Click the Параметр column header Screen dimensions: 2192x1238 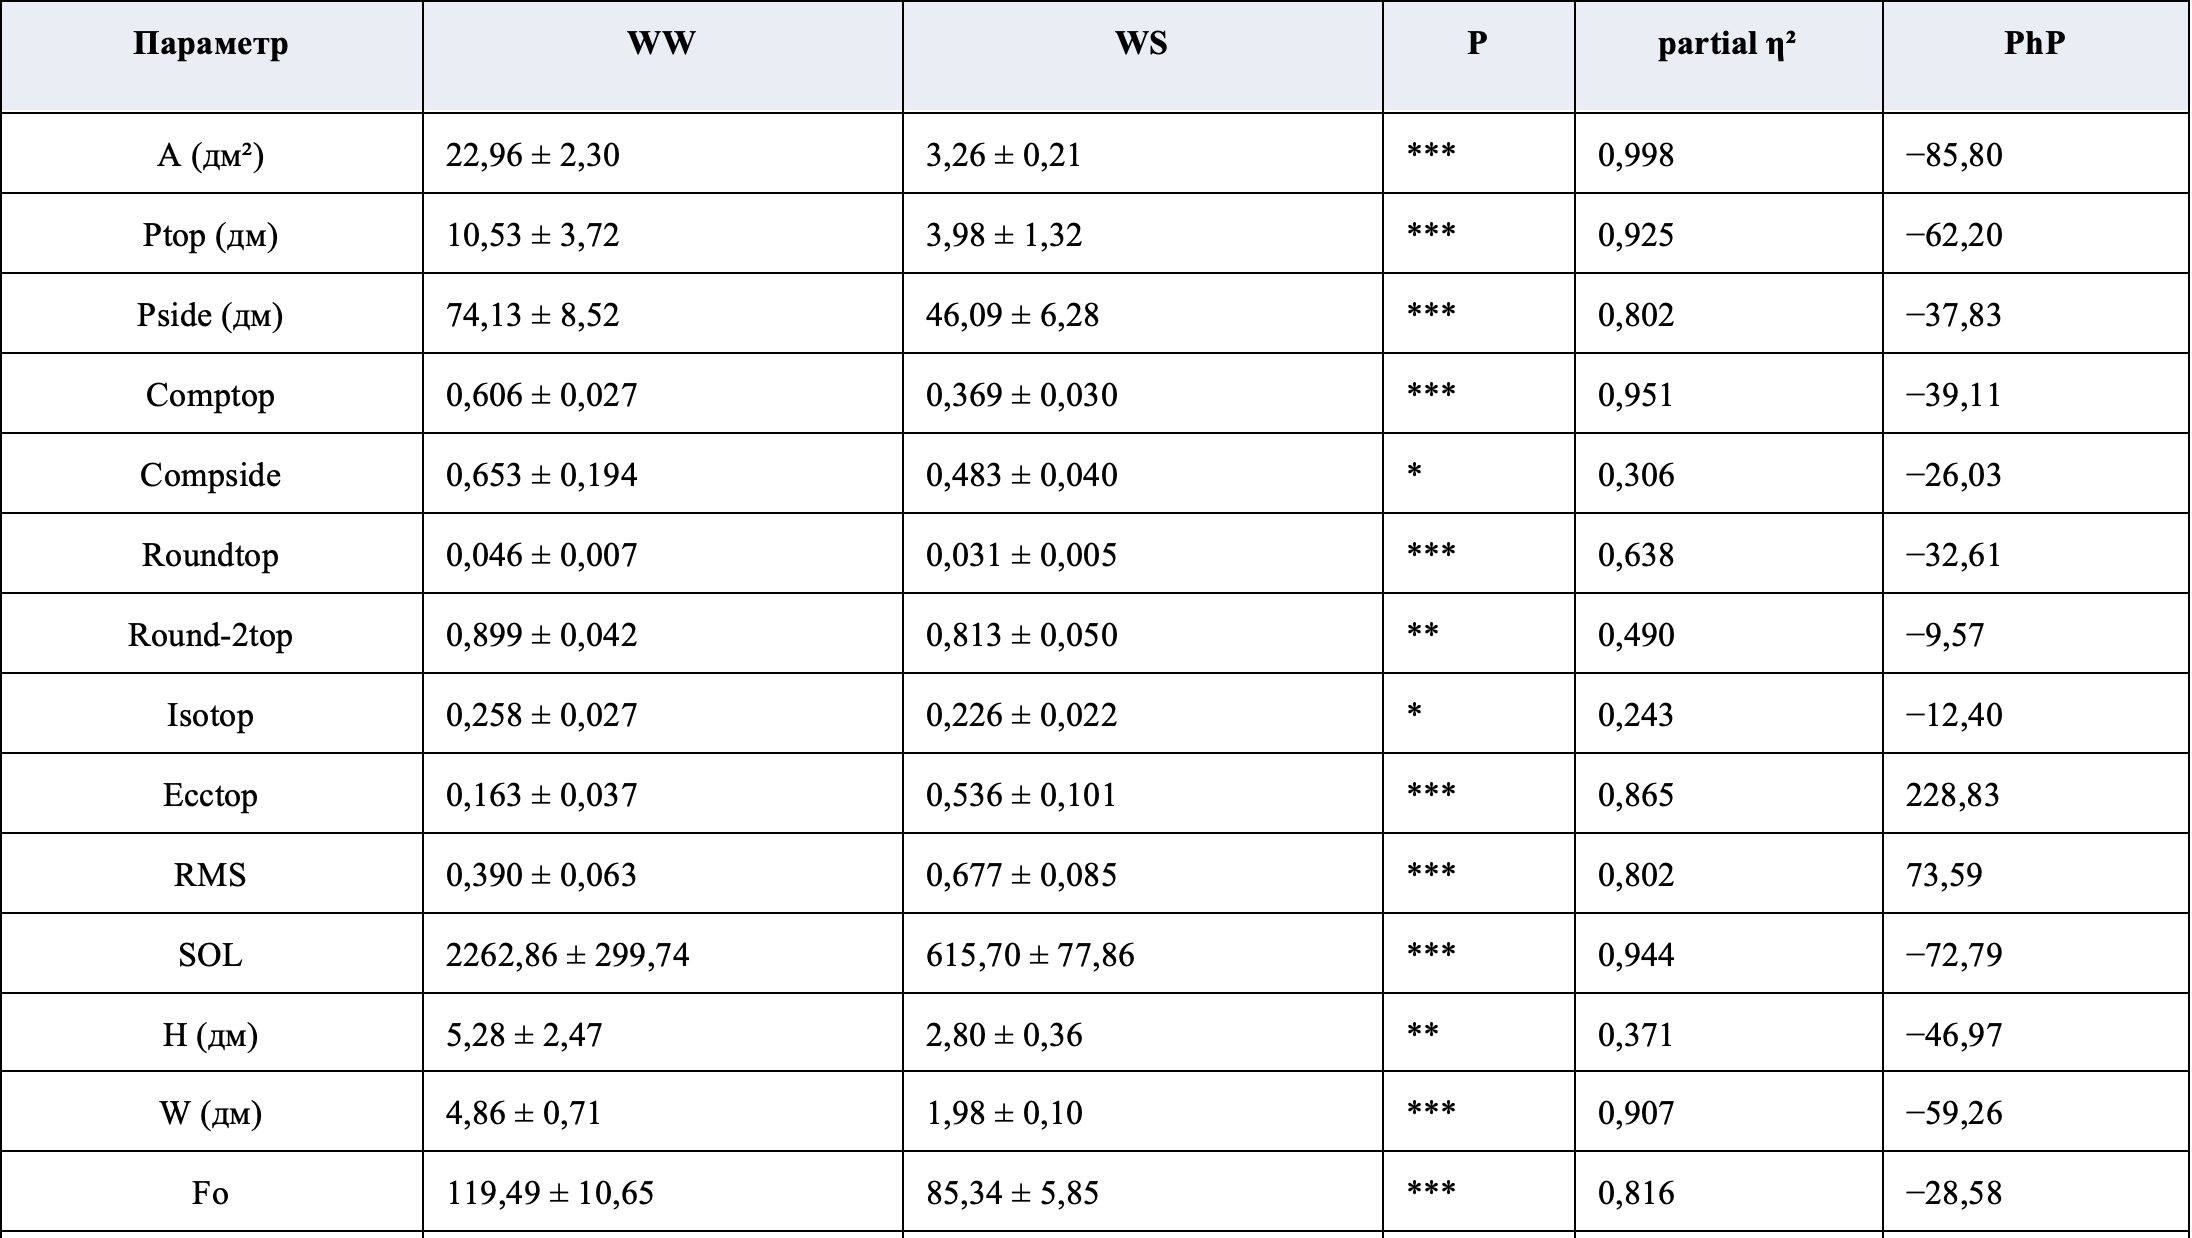(x=211, y=44)
